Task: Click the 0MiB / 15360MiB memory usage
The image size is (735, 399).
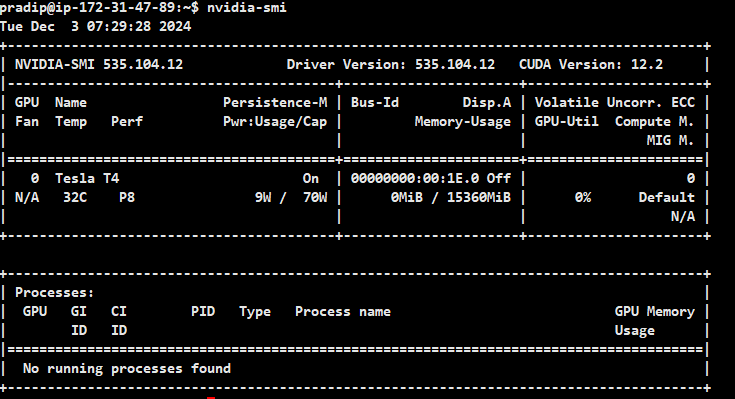Action: 450,197
